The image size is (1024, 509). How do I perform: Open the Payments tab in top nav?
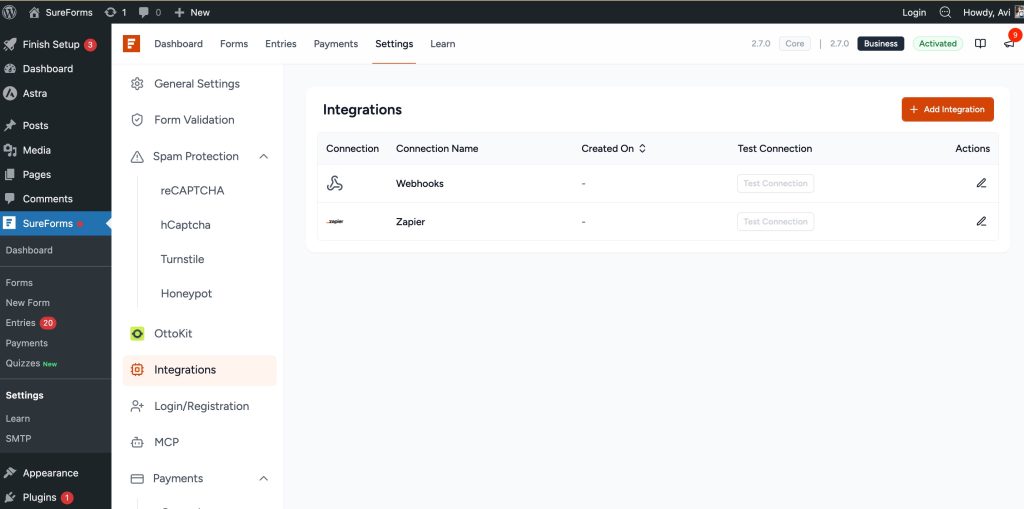(x=336, y=44)
